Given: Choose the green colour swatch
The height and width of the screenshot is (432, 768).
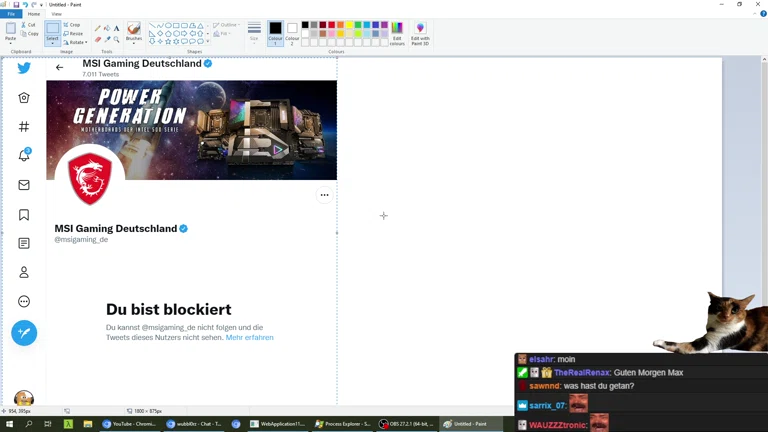Looking at the screenshot, I should [x=358, y=25].
